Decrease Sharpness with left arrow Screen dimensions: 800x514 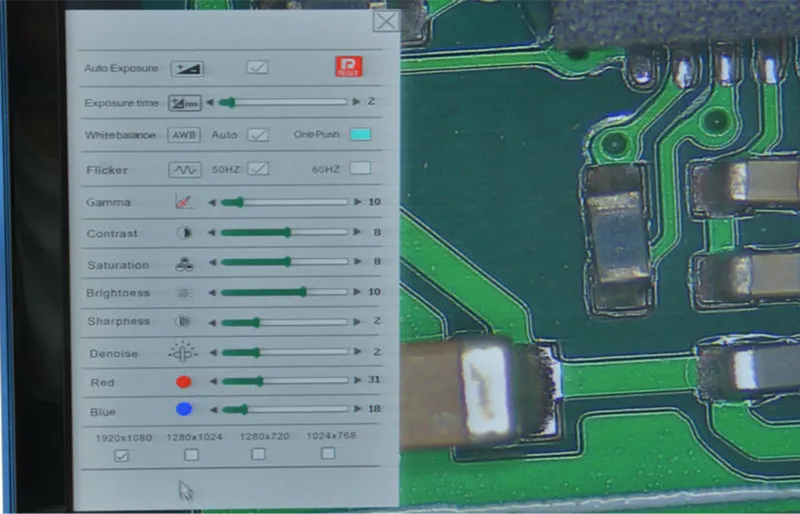[x=212, y=323]
